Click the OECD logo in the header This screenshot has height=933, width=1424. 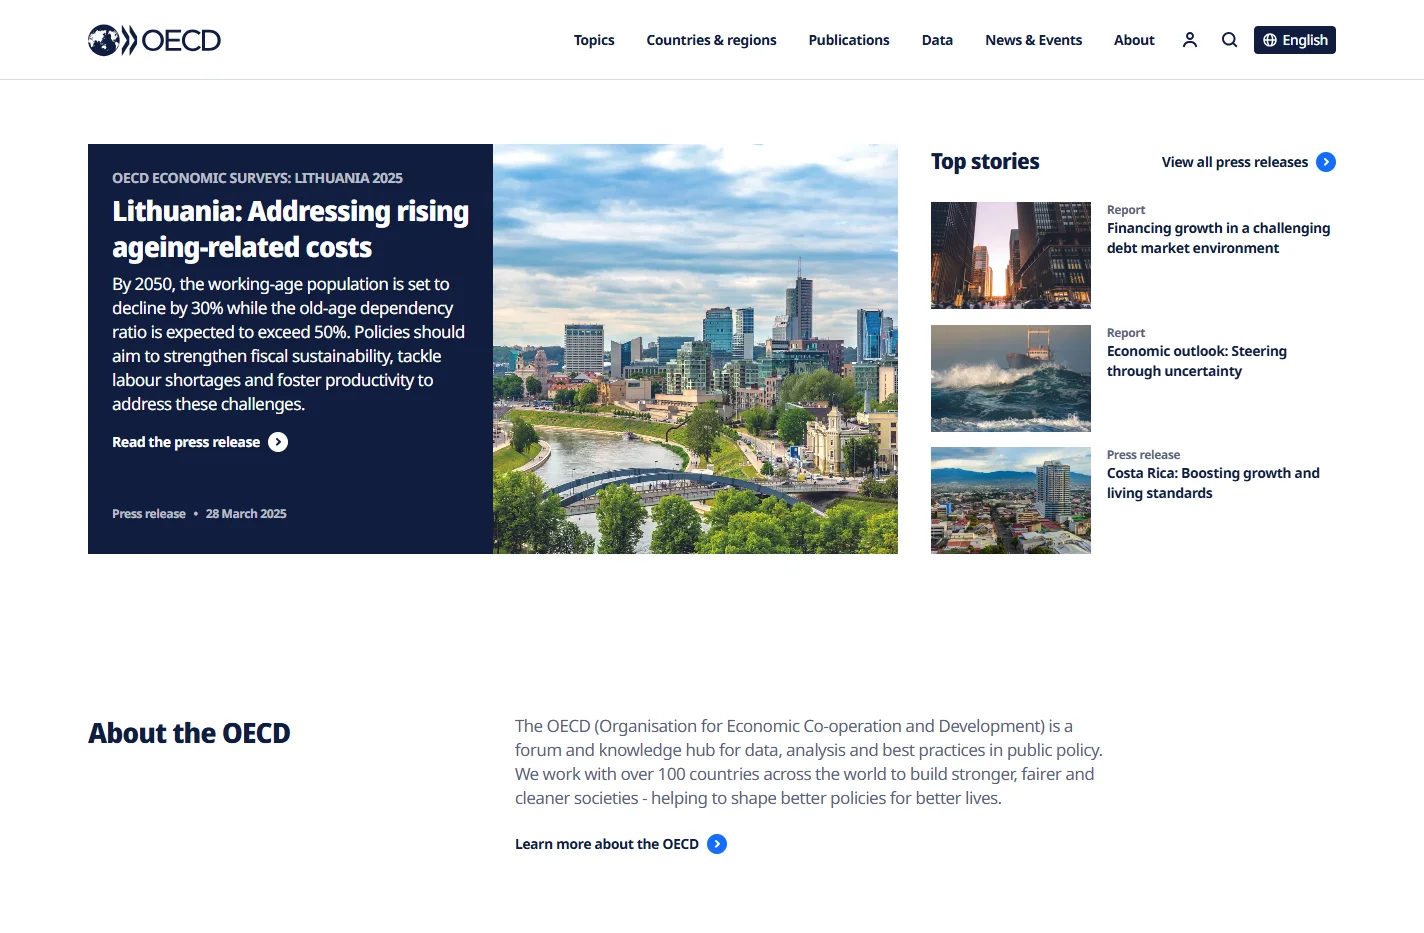(x=154, y=40)
